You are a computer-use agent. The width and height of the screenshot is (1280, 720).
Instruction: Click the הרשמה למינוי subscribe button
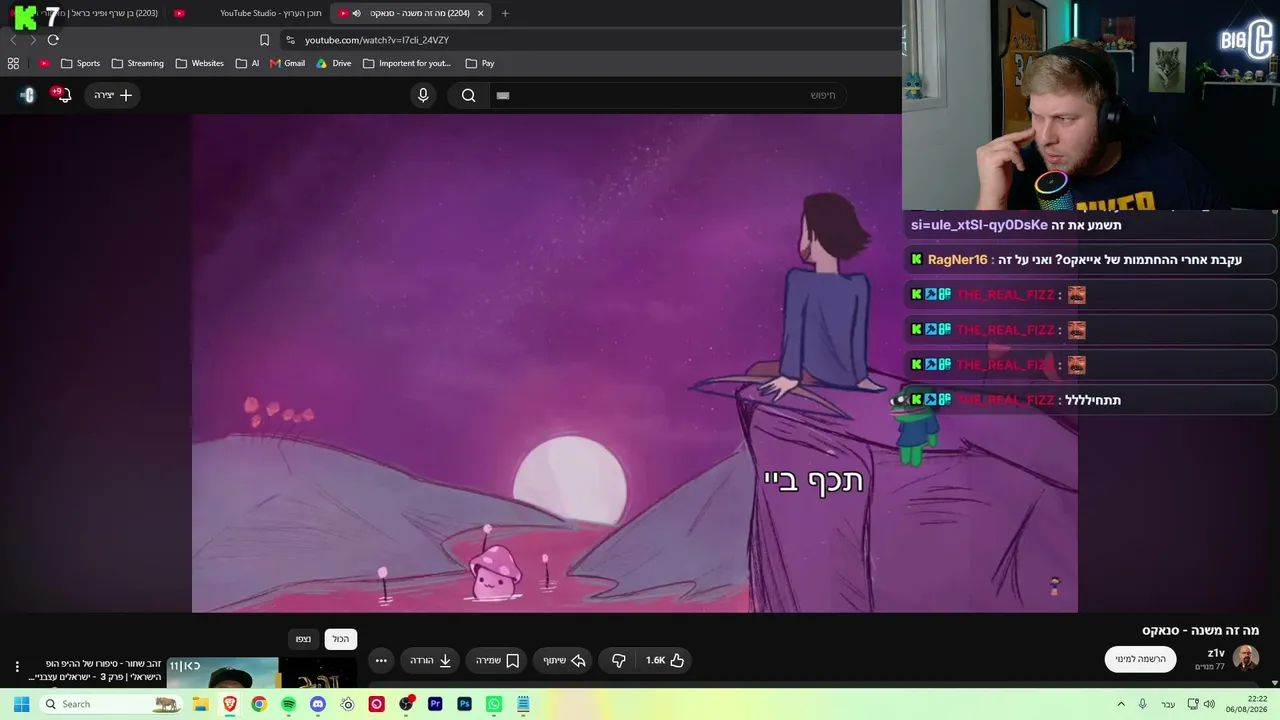pyautogui.click(x=1140, y=659)
